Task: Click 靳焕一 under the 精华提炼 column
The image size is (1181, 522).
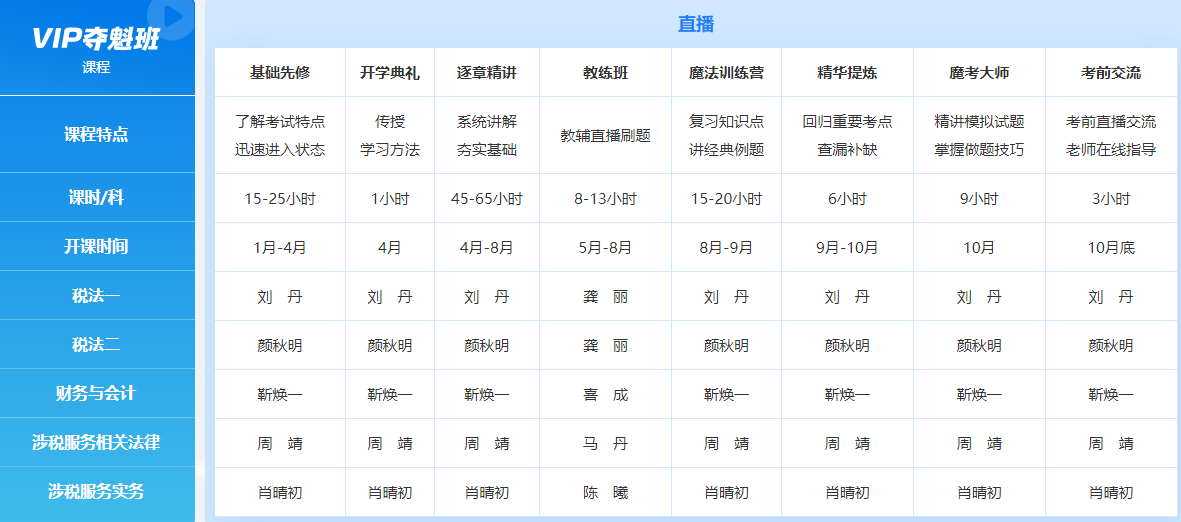Action: coord(847,395)
